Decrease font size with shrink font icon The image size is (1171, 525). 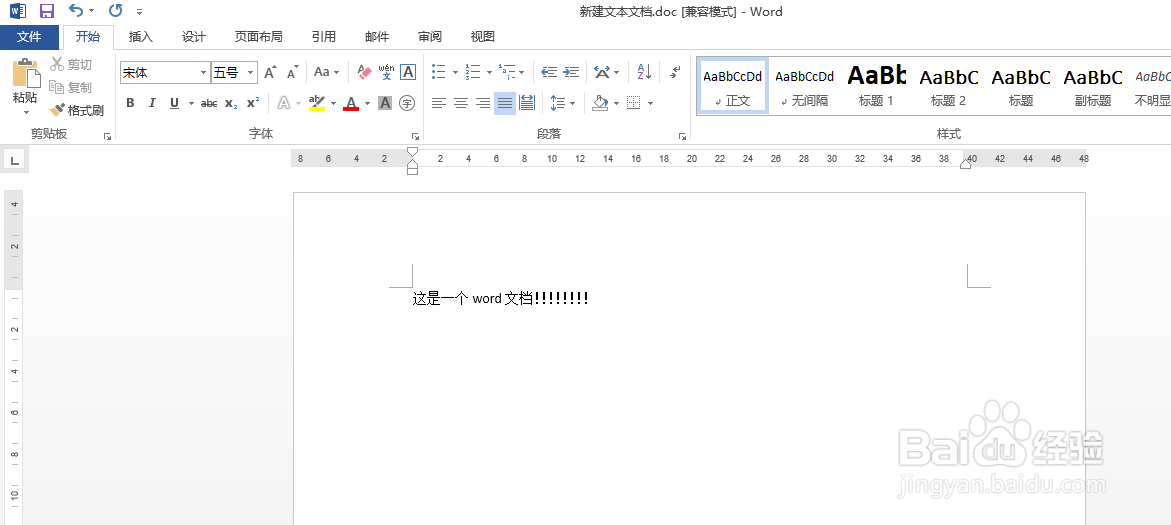pos(293,72)
